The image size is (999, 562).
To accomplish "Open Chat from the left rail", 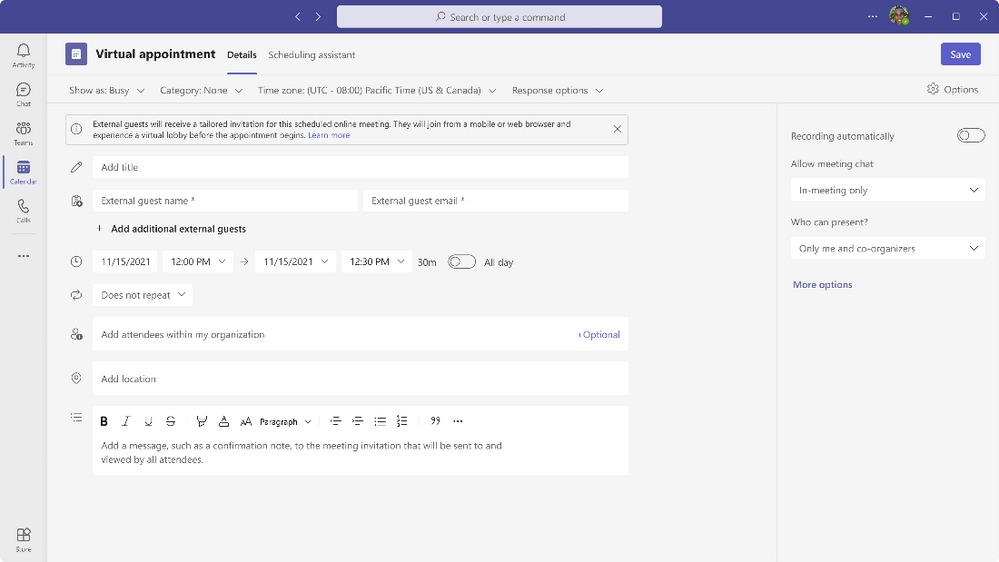I will click(23, 94).
